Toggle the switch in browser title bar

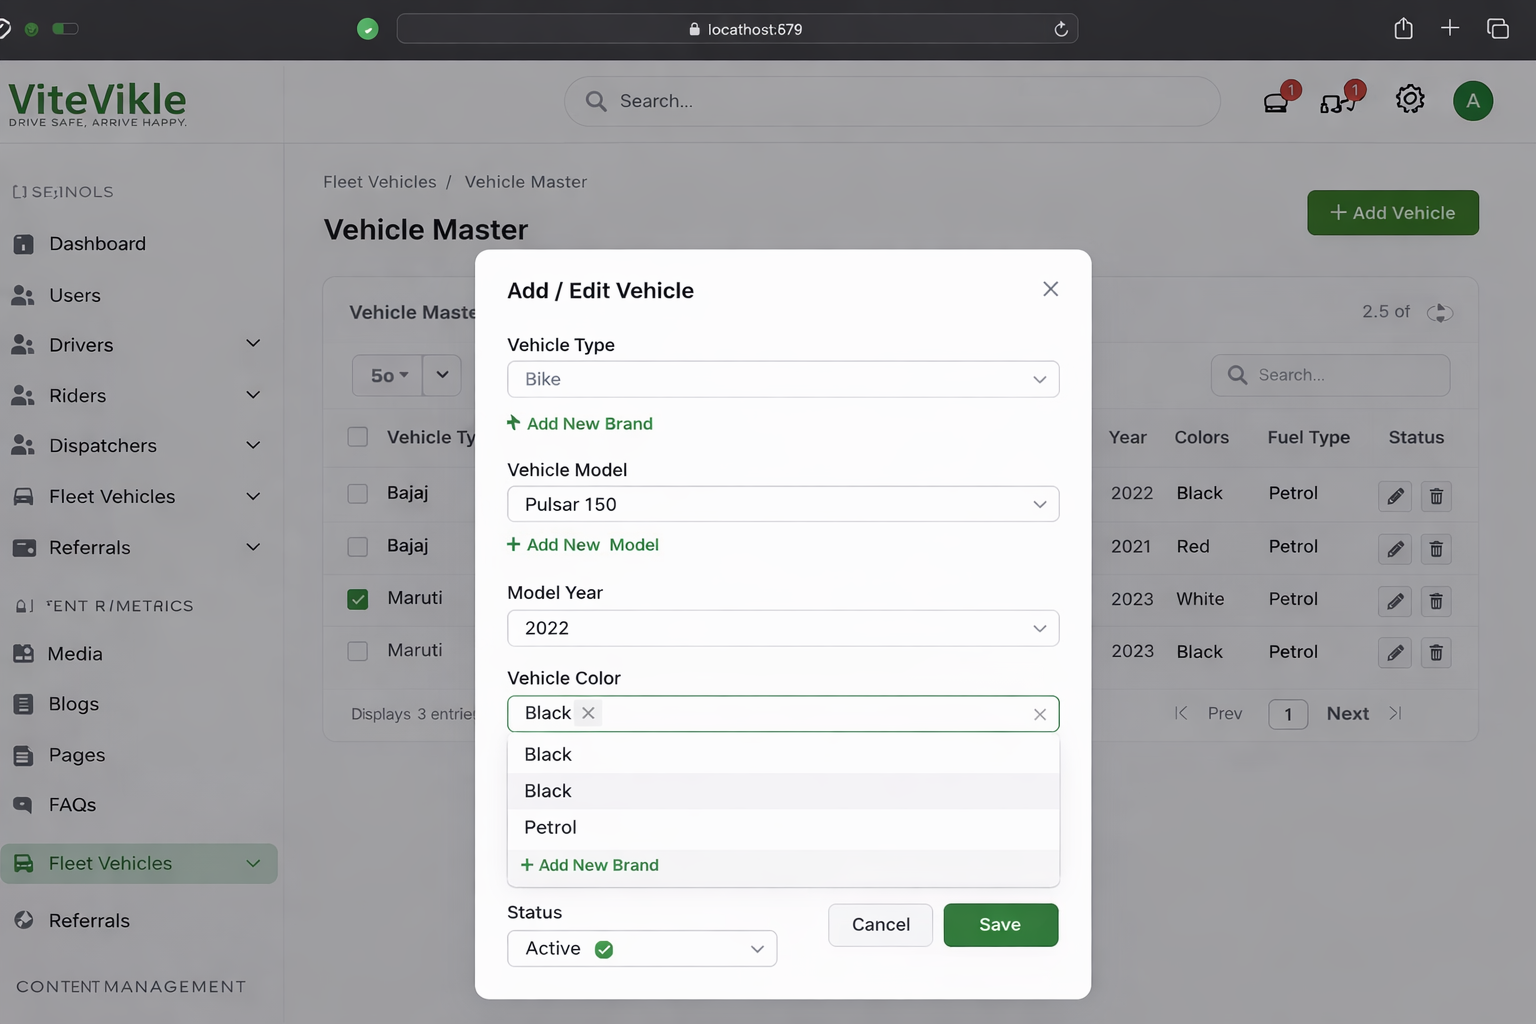pos(65,29)
